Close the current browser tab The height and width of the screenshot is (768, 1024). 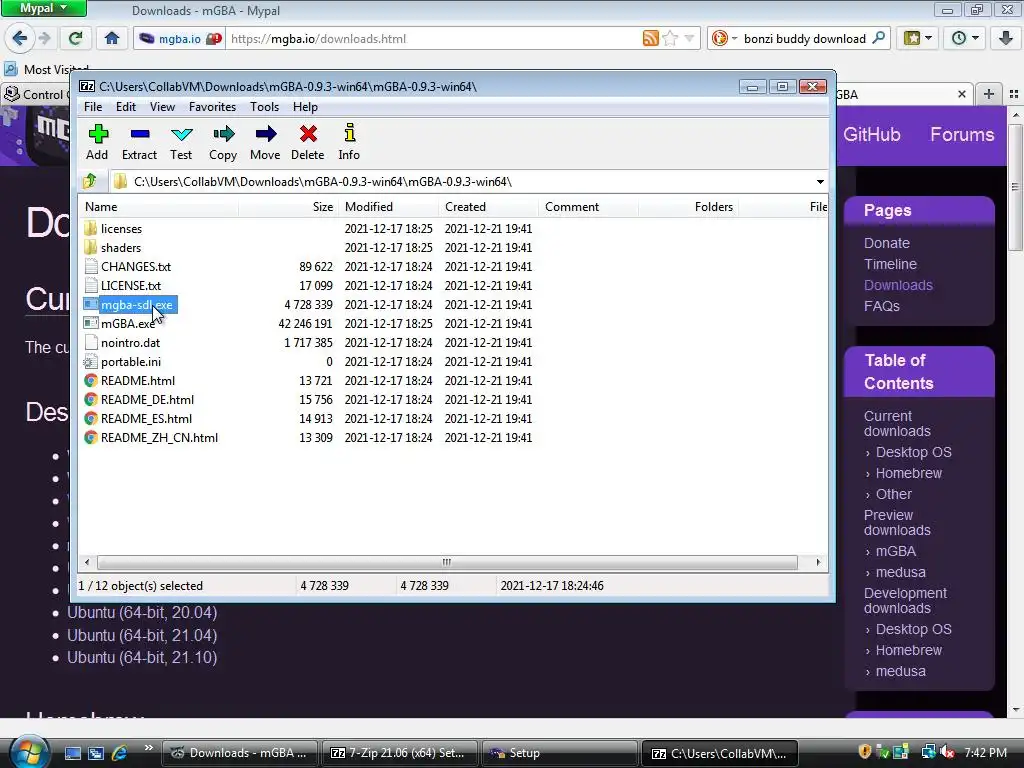(962, 94)
